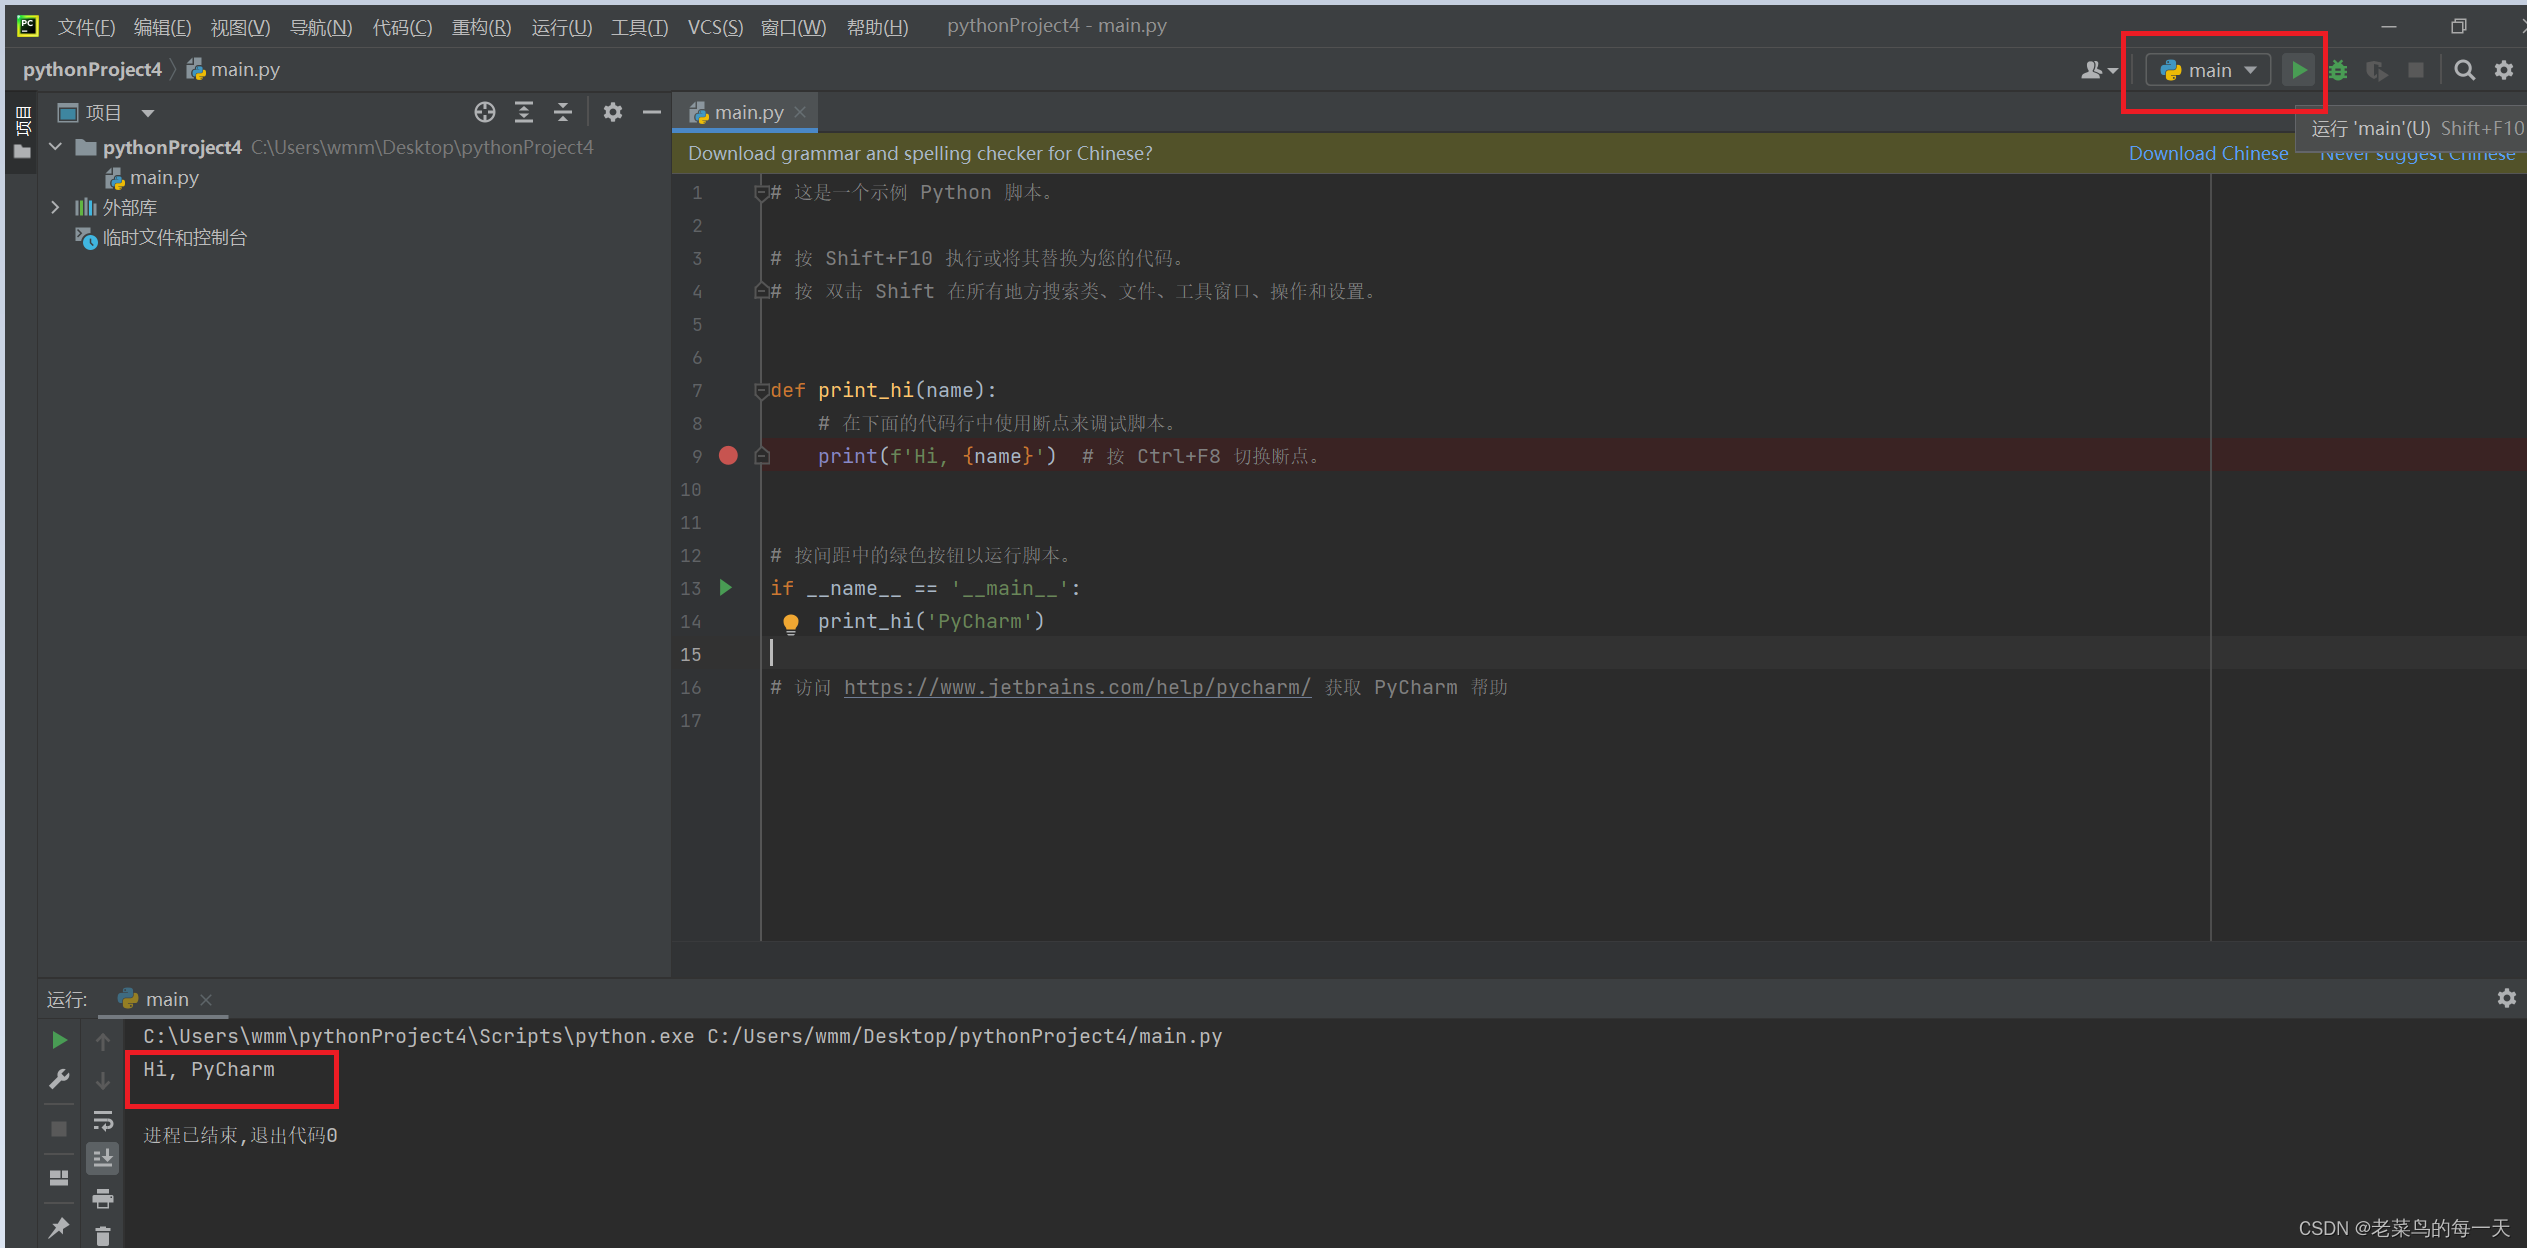Open the 帮助(H) menu
The height and width of the screenshot is (1248, 2527).
click(877, 27)
